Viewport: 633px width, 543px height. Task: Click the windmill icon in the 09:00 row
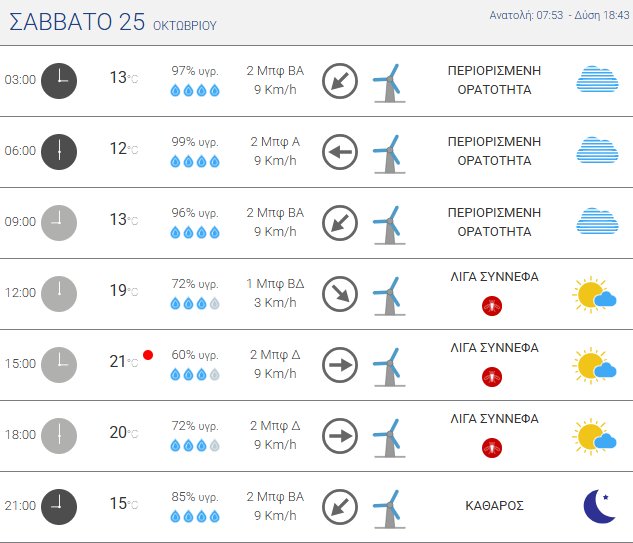(x=388, y=223)
